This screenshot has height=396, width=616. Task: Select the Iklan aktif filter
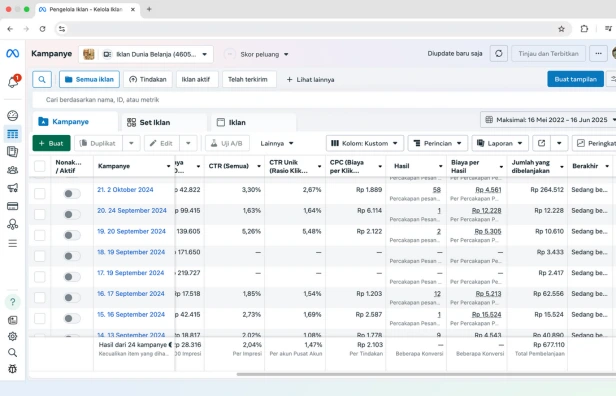[196, 79]
